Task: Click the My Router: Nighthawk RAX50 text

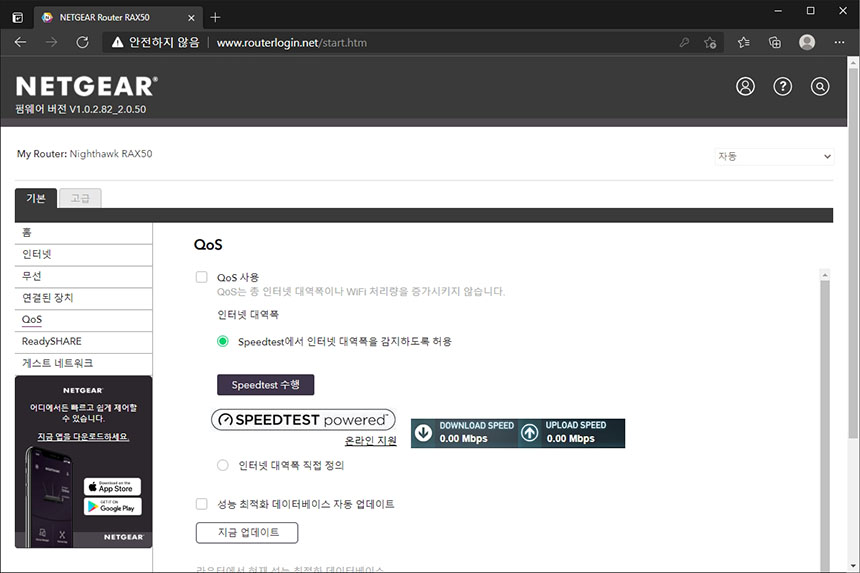Action: 84,154
